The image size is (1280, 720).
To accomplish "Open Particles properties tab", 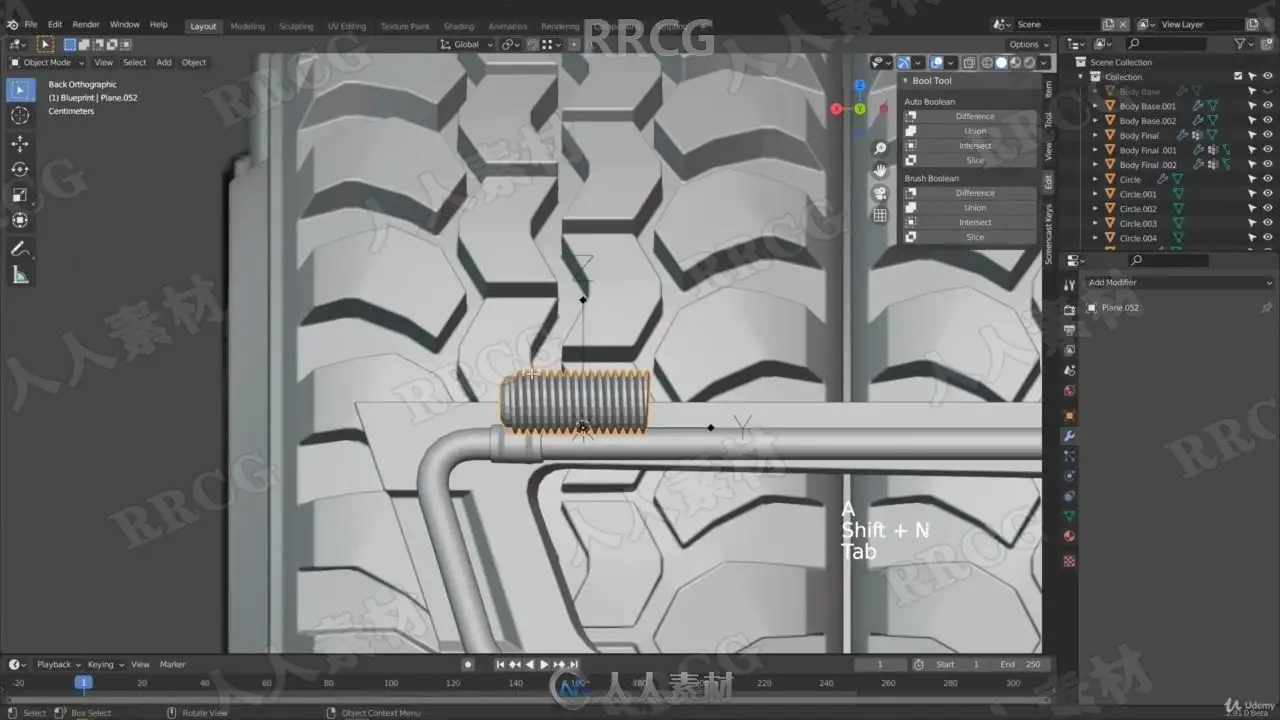I will 1069,456.
